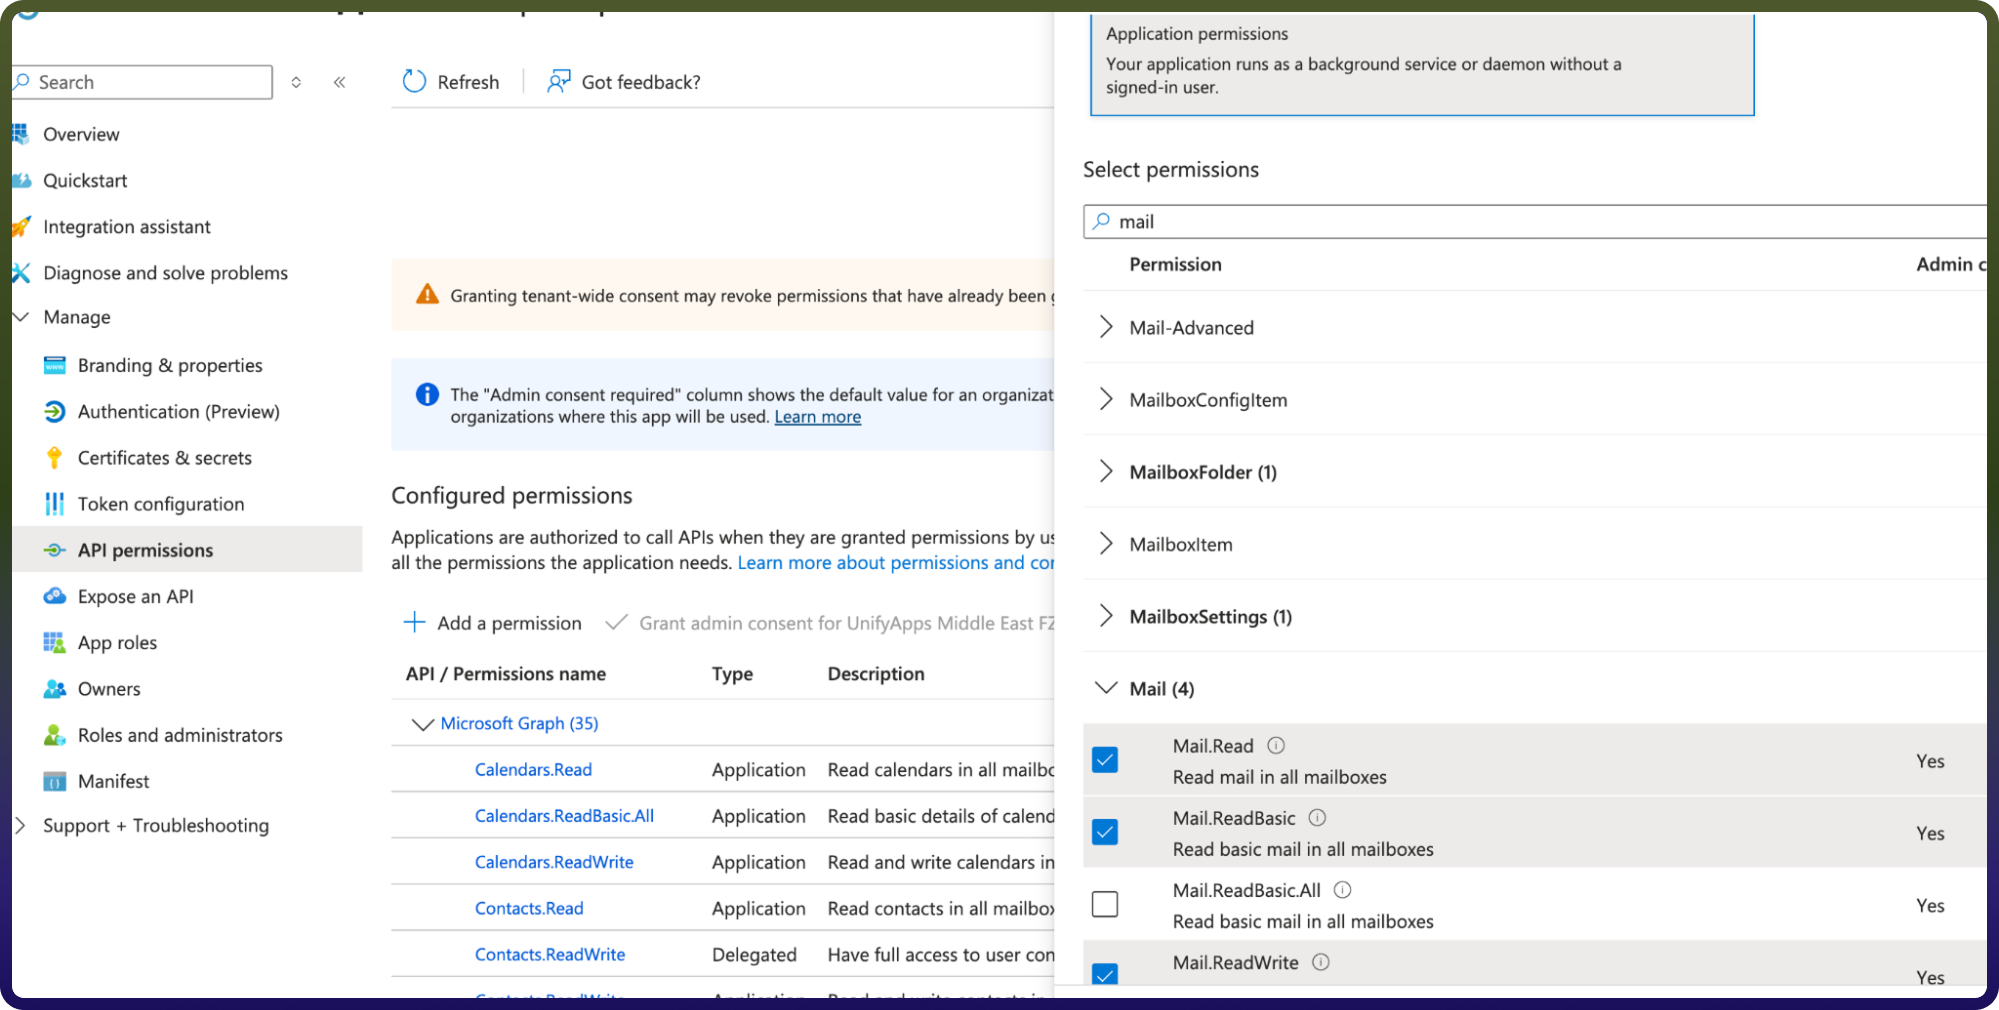Open Token configuration
This screenshot has height=1010, width=1999.
click(161, 504)
